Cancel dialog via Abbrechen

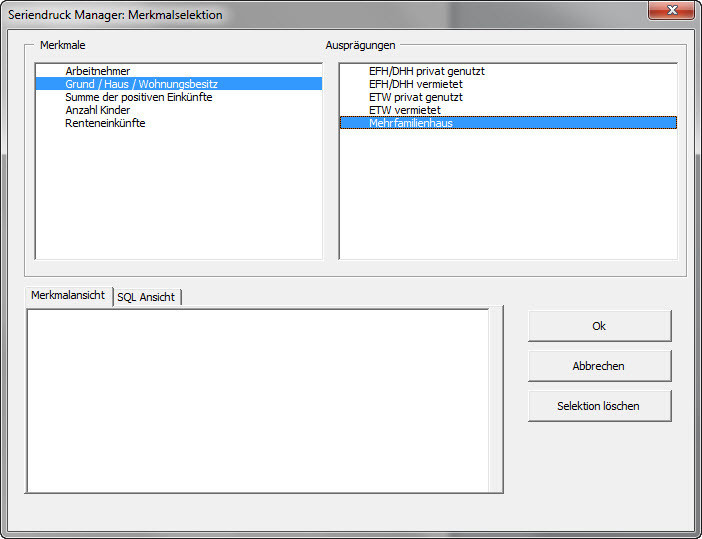(599, 366)
